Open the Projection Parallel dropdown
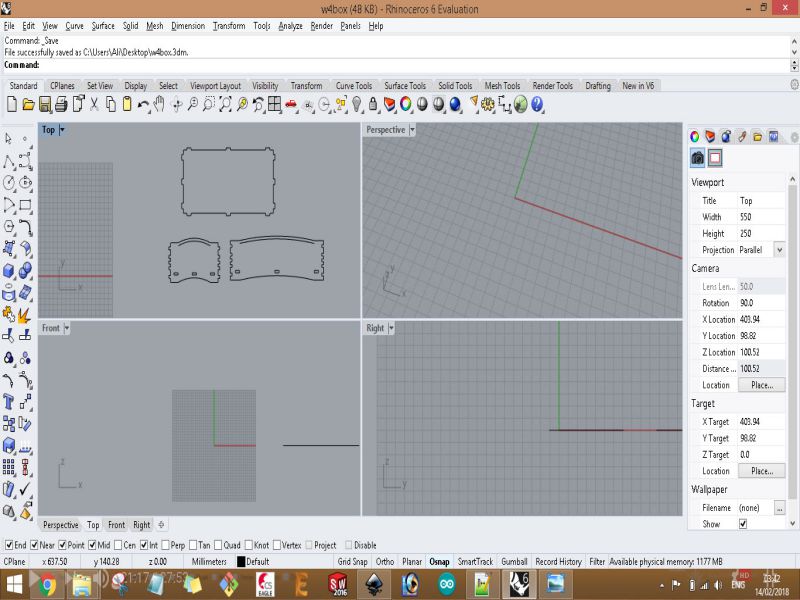 (x=780, y=250)
